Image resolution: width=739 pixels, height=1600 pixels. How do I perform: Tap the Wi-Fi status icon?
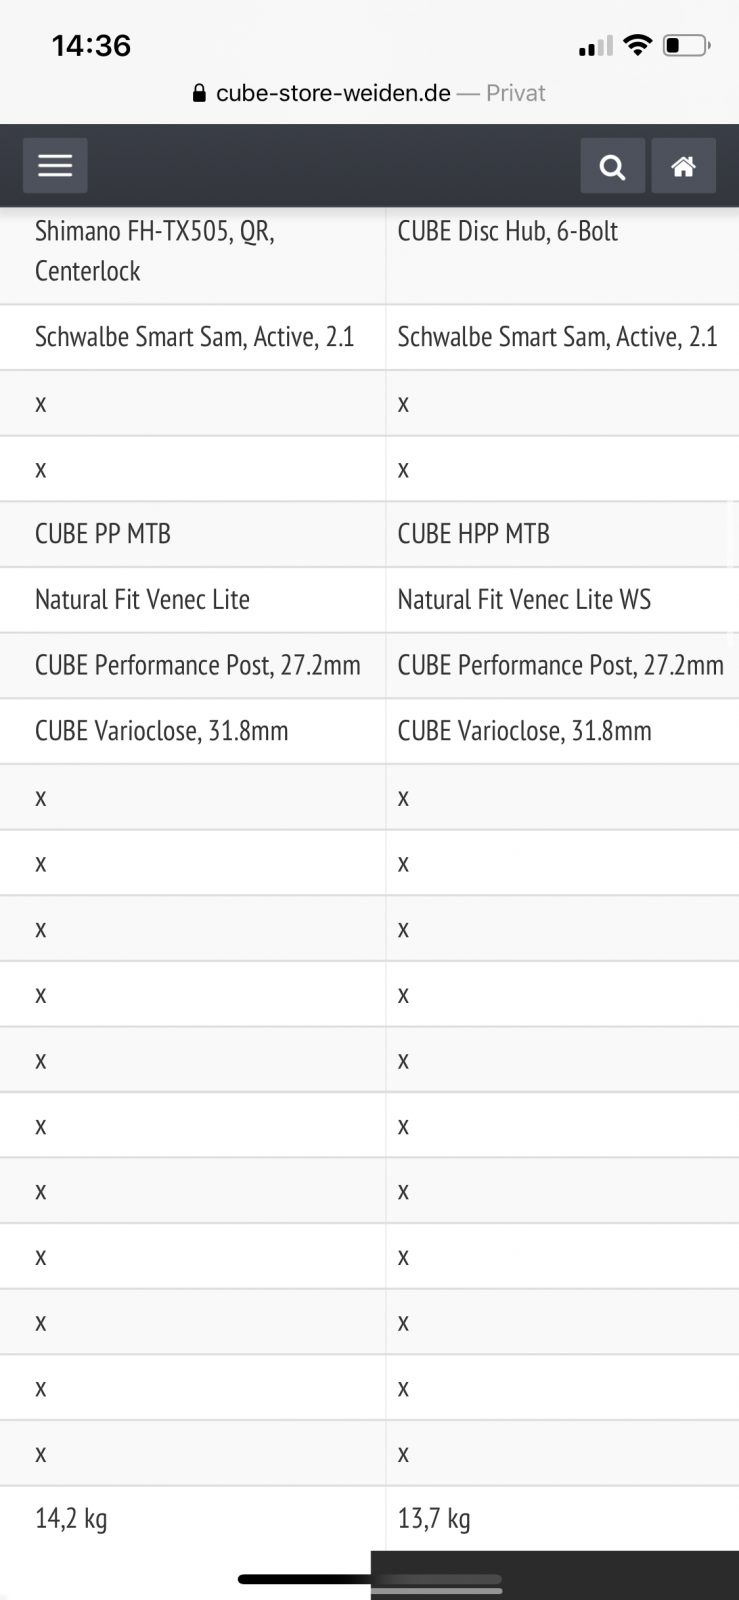click(636, 45)
